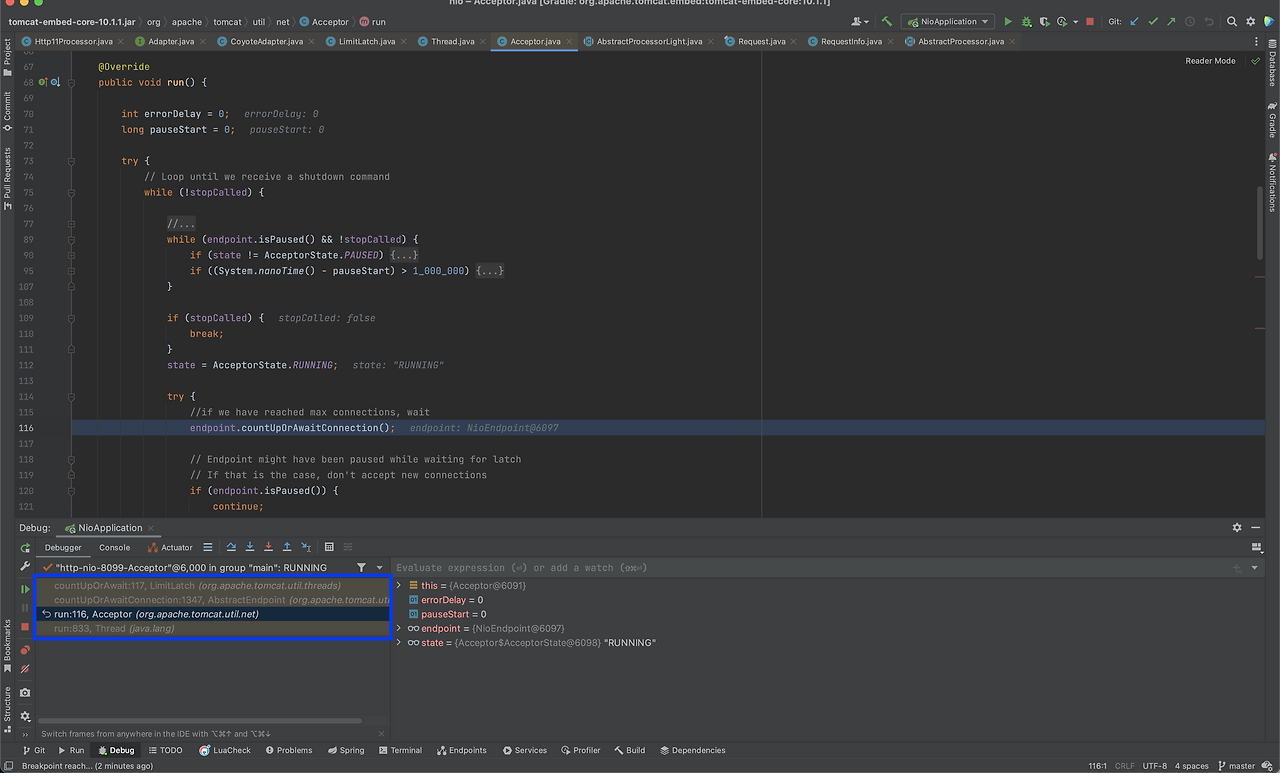Open the thread selector dropdown arrow

380,567
